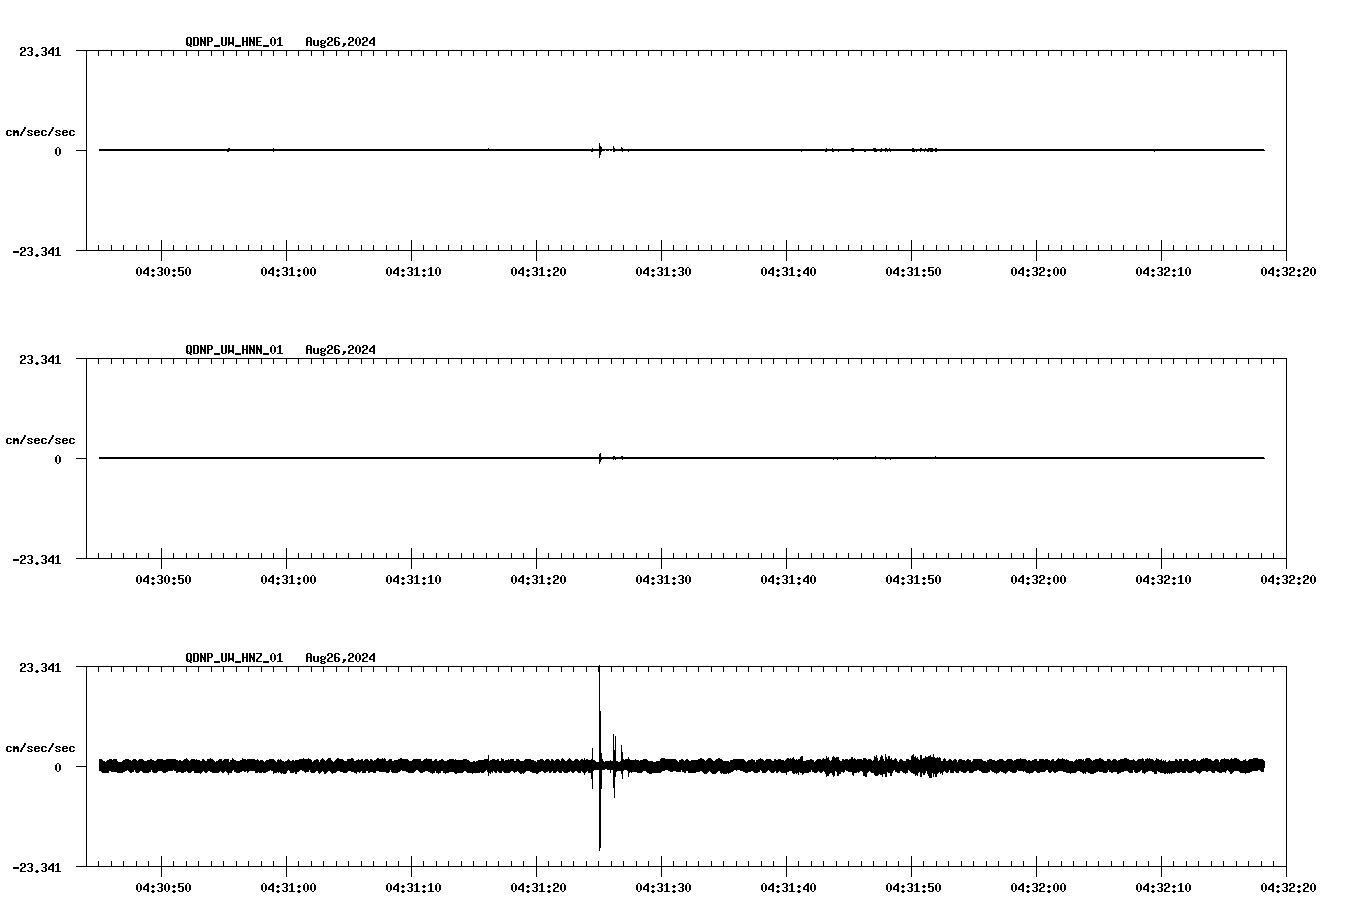Select the 23.341 upper limit on HNE plot
The width and height of the screenshot is (1358, 924).
pyautogui.click(x=40, y=52)
